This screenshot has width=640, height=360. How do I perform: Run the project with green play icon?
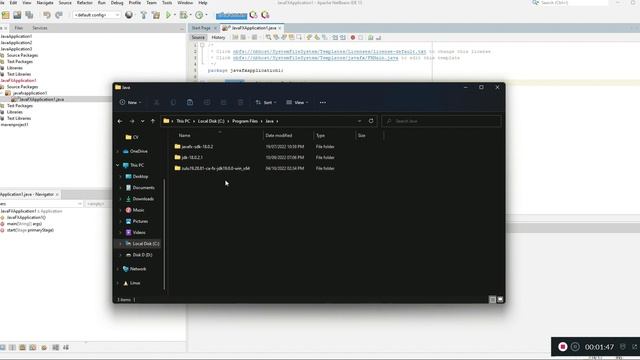coord(168,15)
